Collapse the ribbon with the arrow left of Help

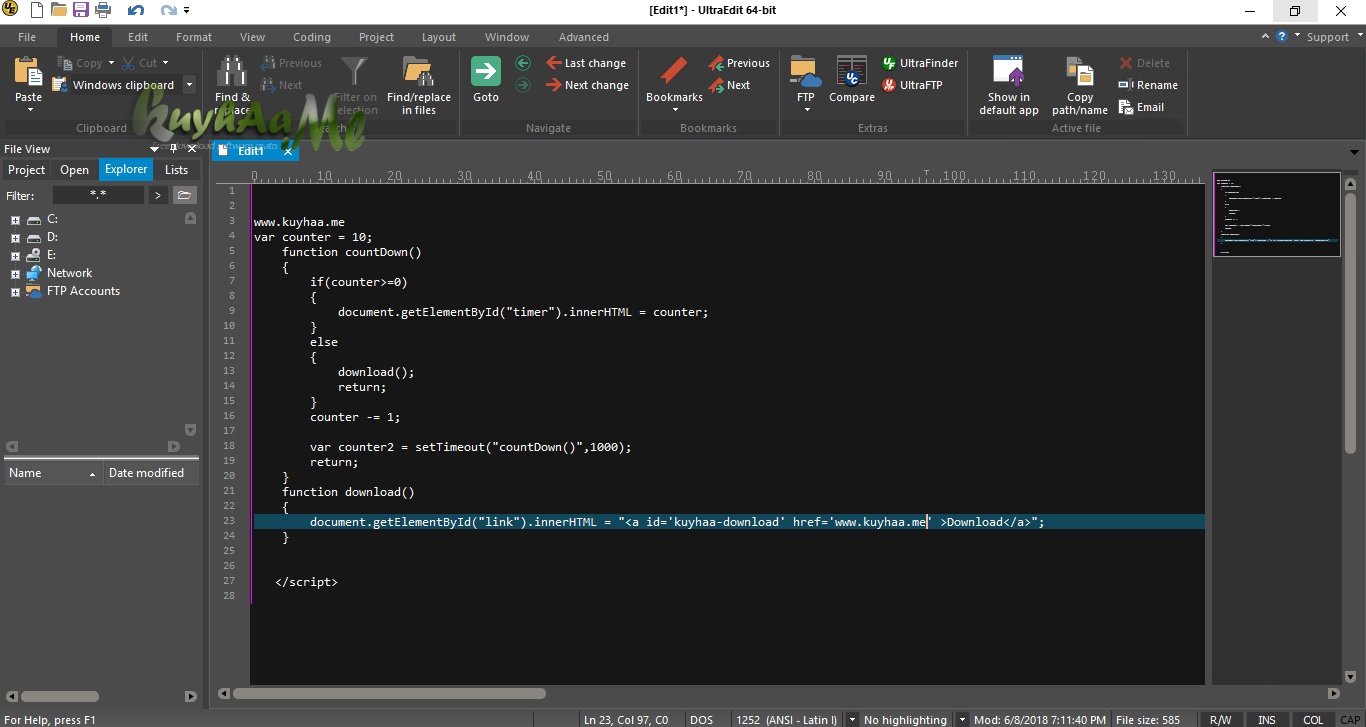pyautogui.click(x=1267, y=37)
